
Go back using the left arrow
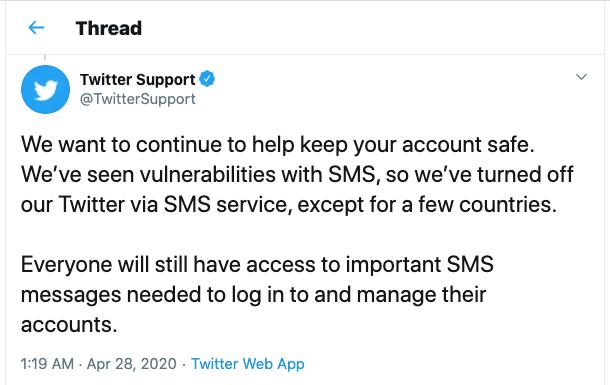point(36,28)
